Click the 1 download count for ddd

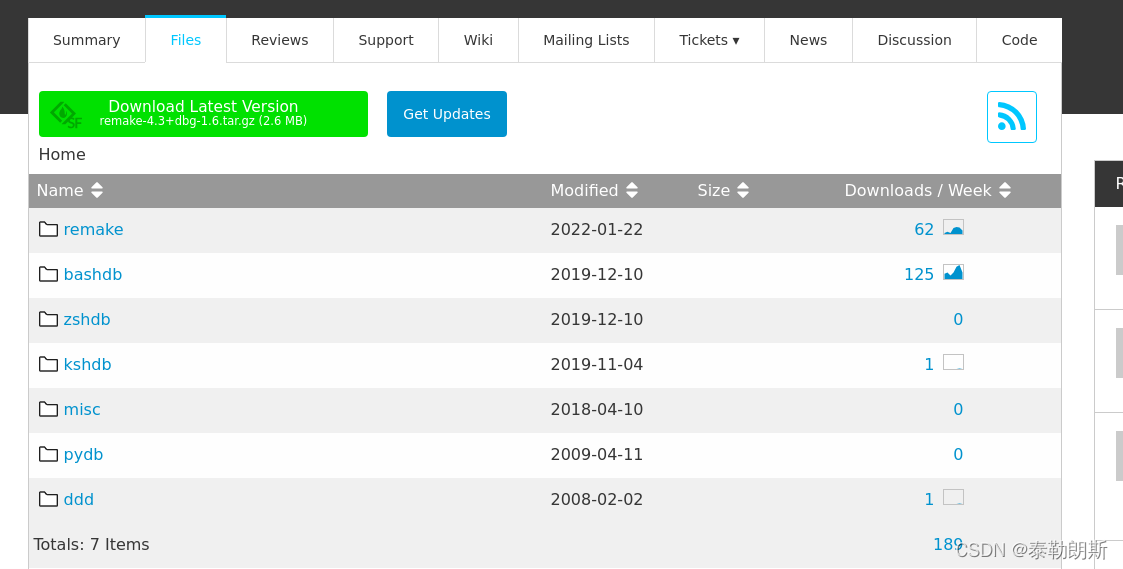pyautogui.click(x=929, y=499)
